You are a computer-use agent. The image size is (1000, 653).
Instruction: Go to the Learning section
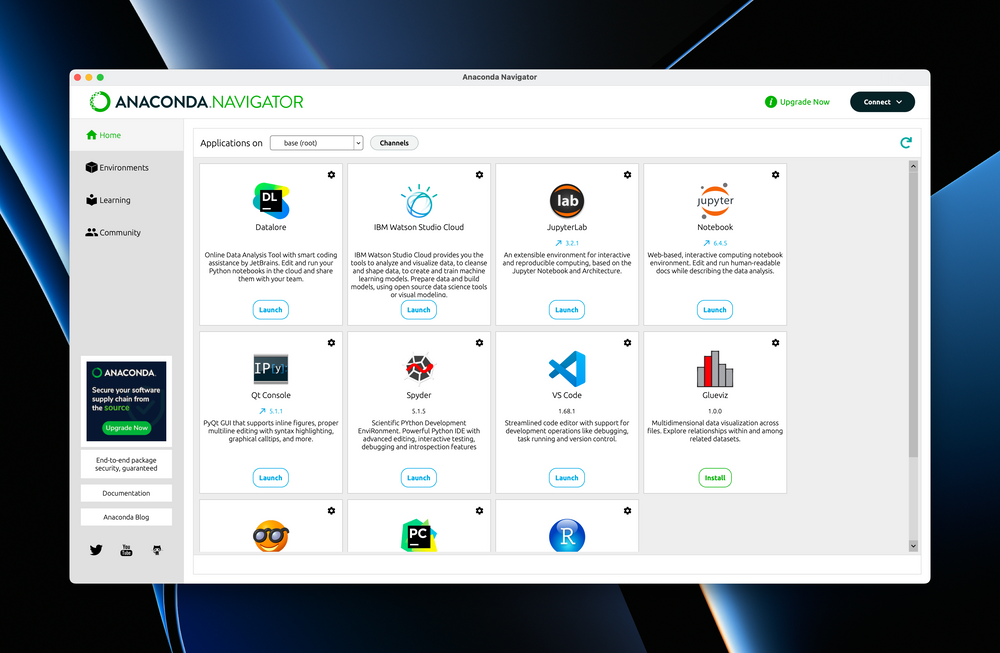tap(114, 200)
